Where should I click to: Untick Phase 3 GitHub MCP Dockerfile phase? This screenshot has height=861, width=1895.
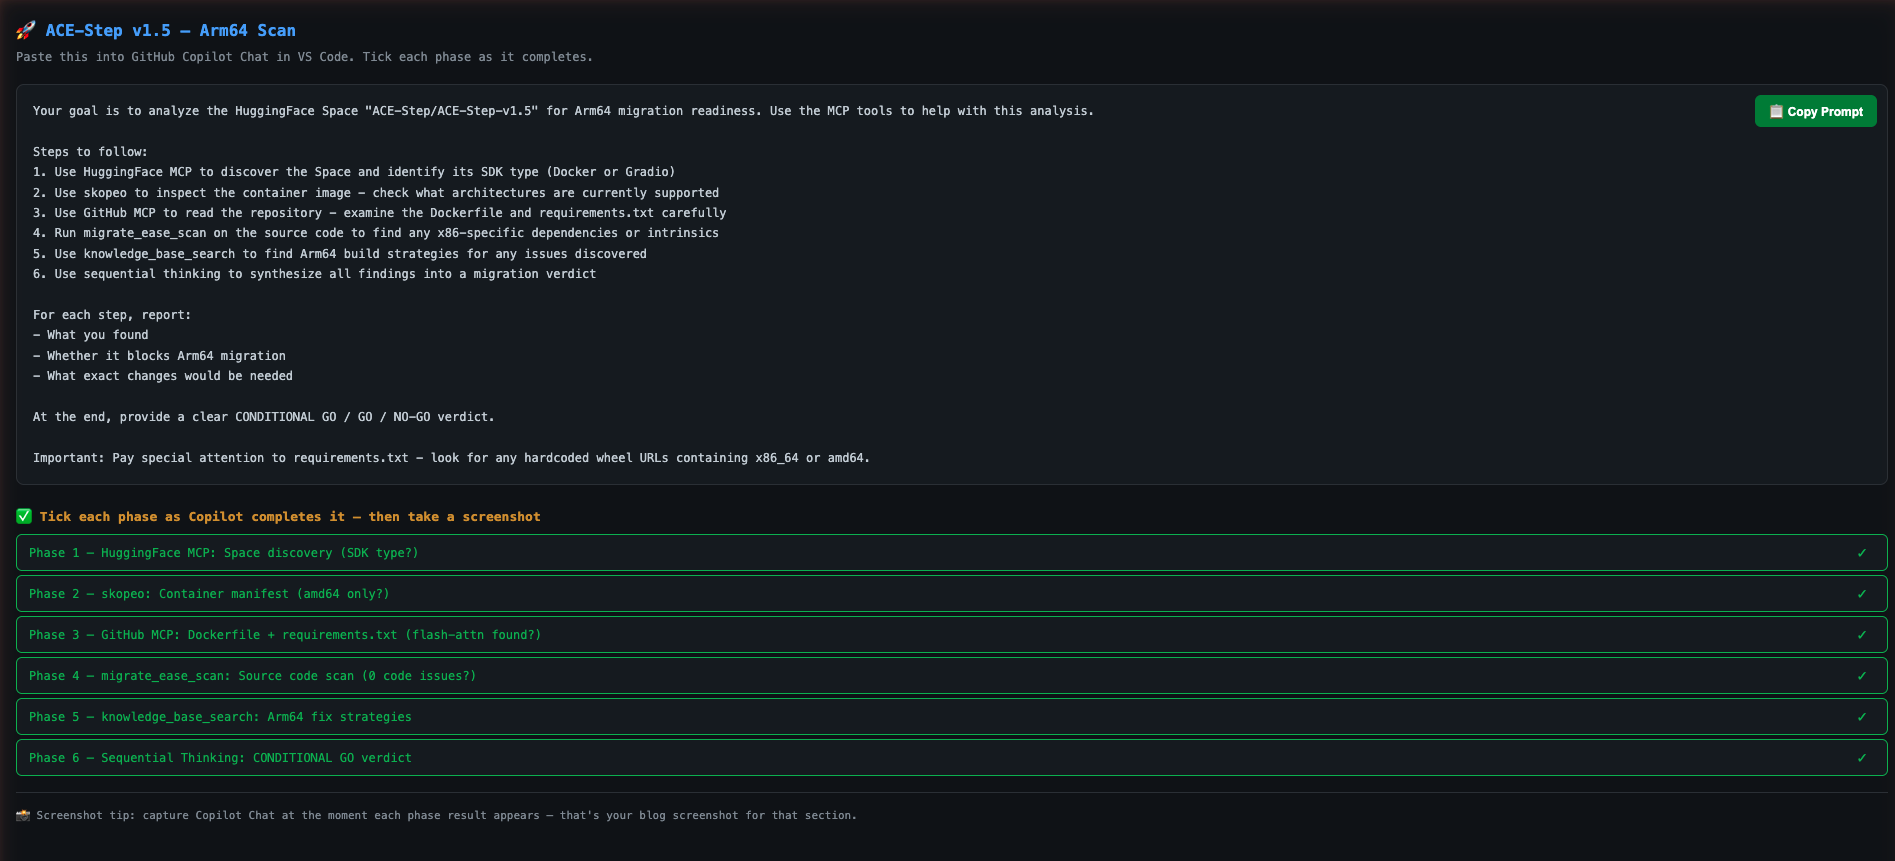tap(284, 635)
